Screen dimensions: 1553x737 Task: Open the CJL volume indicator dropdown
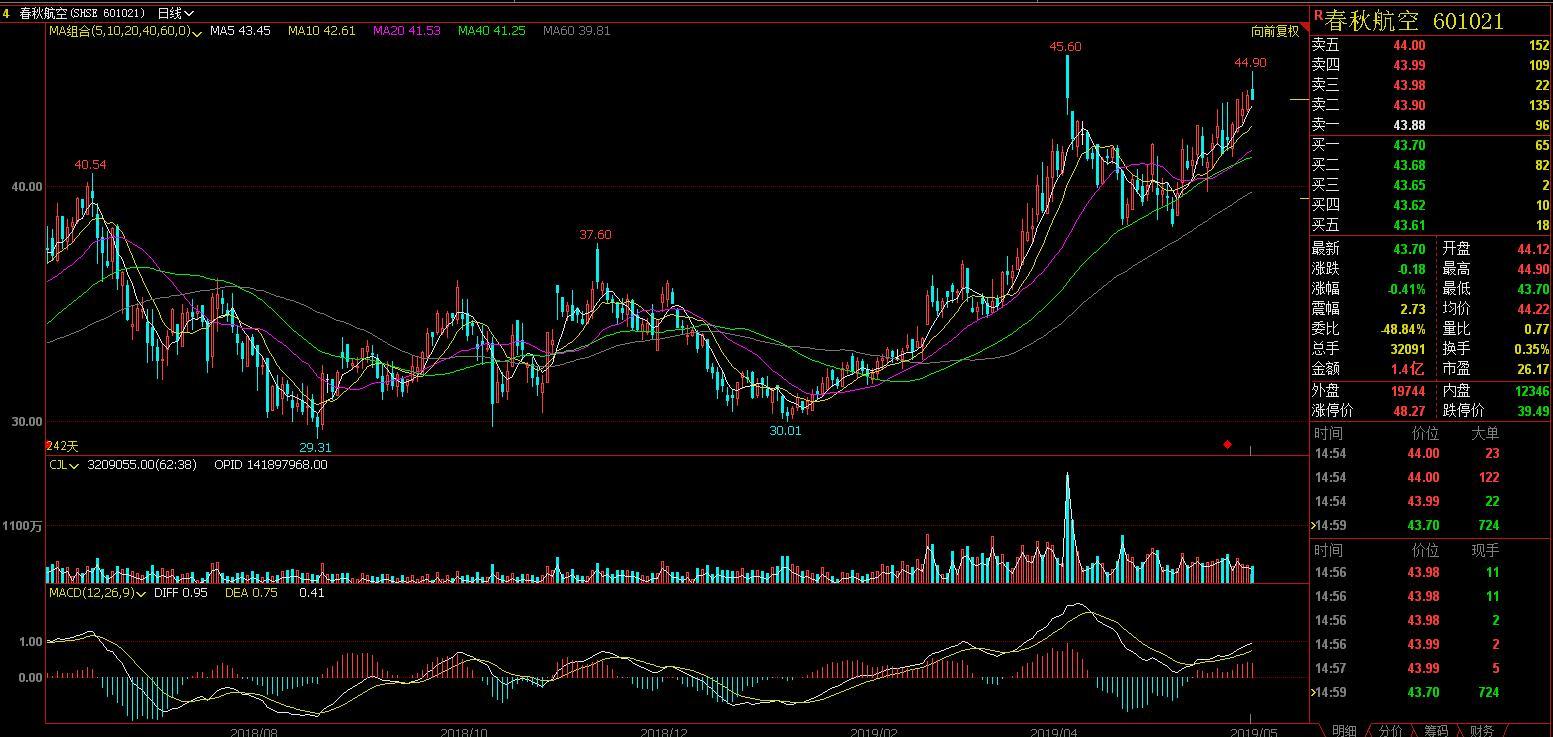pyautogui.click(x=64, y=464)
